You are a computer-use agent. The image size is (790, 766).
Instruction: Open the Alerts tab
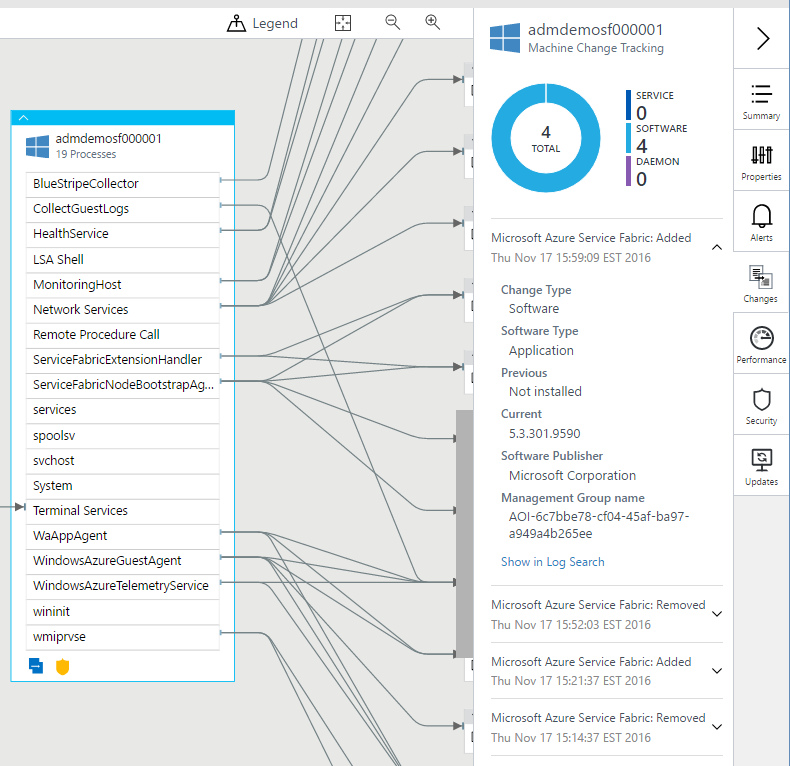(761, 223)
